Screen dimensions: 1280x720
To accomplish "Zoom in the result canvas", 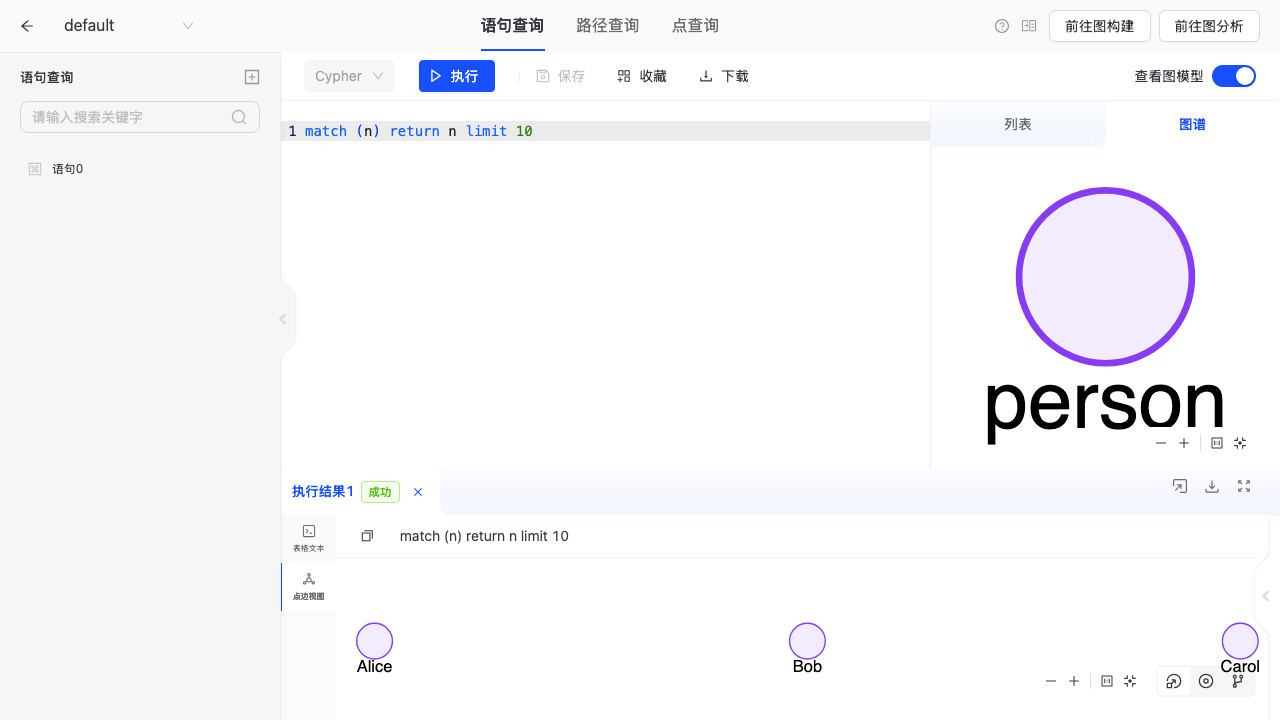I will (1074, 681).
